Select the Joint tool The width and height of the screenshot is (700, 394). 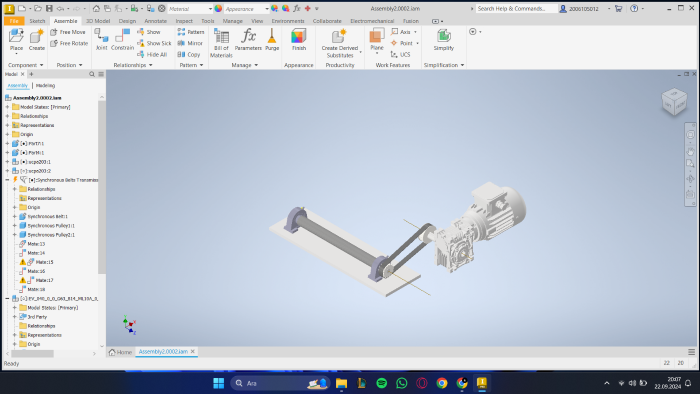(x=101, y=39)
